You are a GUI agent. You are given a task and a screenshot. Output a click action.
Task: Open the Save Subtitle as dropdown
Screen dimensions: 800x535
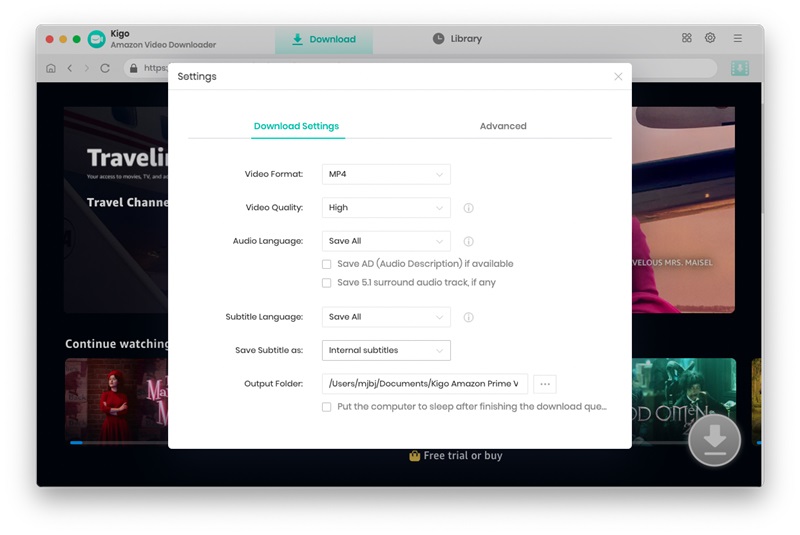coord(386,350)
